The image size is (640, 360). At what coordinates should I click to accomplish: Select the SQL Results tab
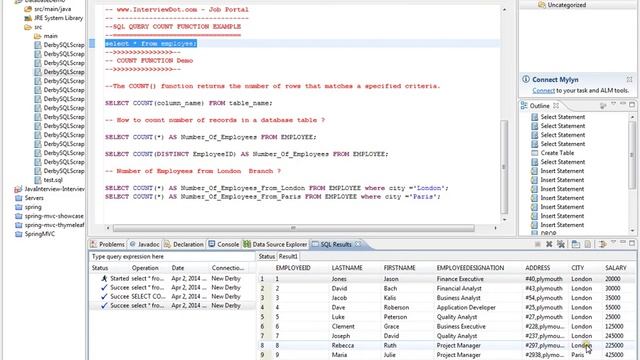(x=336, y=244)
